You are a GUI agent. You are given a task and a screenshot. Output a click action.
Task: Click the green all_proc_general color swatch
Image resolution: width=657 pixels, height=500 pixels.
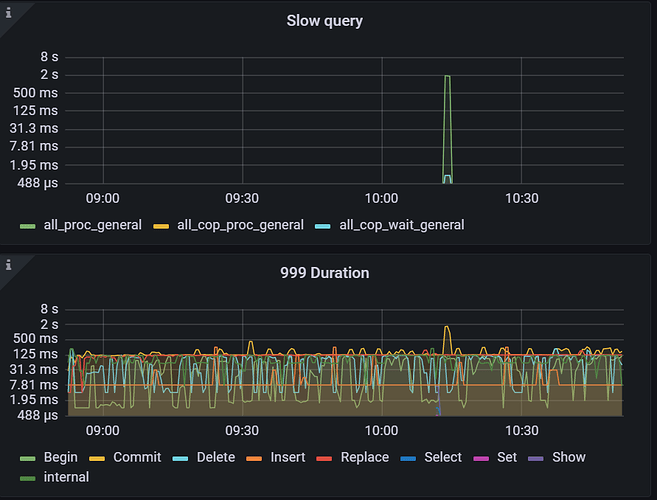pyautogui.click(x=28, y=226)
